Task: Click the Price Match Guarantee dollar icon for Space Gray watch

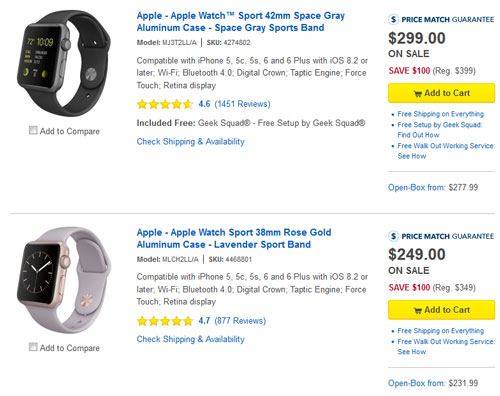Action: (x=394, y=19)
